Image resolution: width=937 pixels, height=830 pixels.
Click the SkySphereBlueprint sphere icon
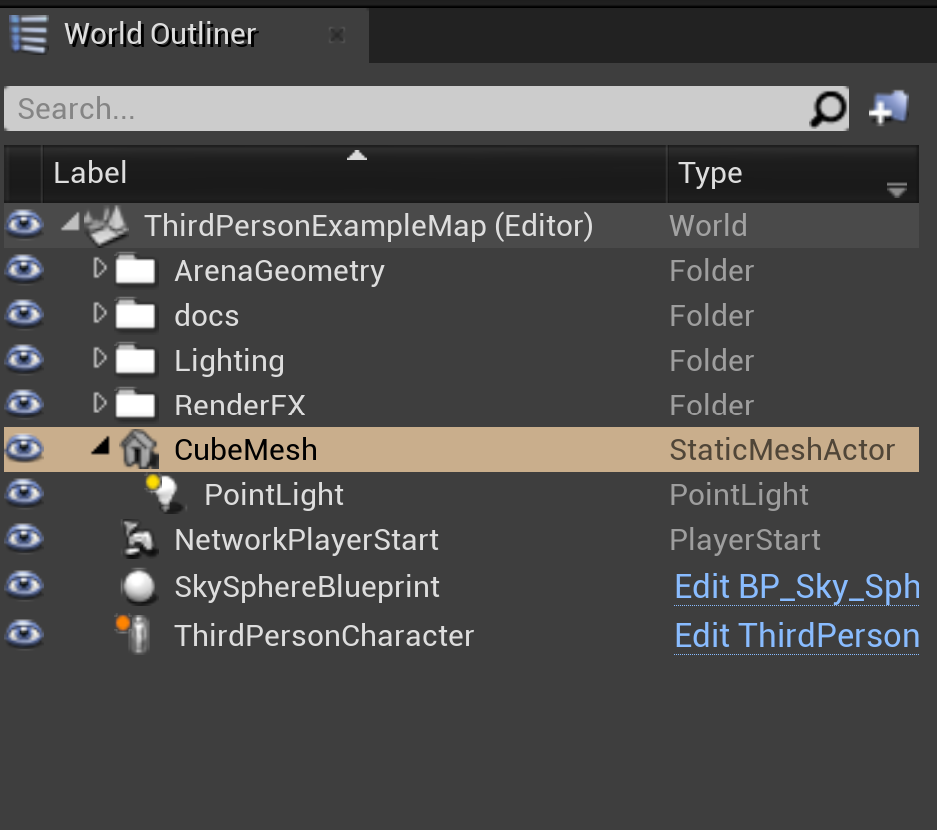coord(139,586)
